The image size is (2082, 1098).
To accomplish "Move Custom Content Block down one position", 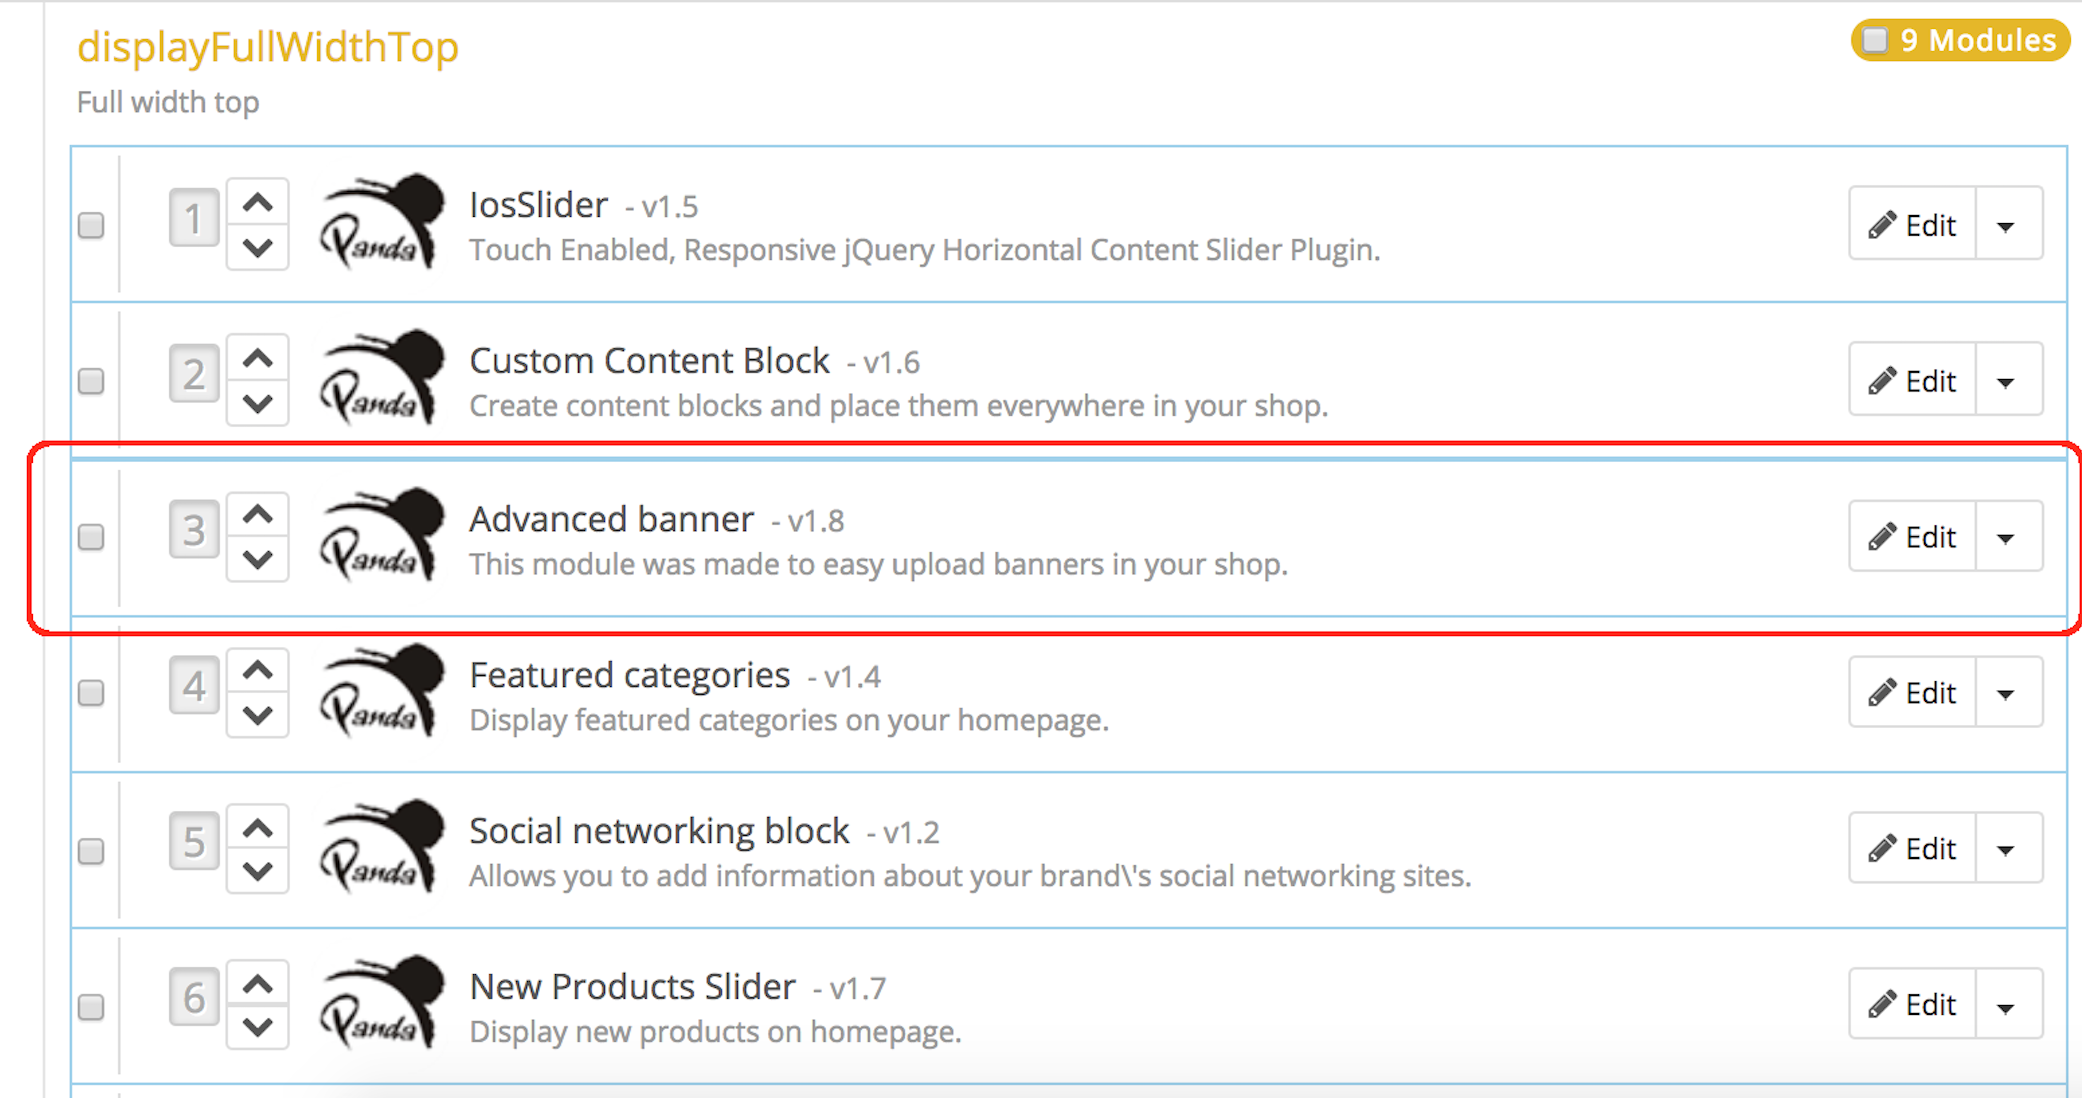I will point(258,403).
